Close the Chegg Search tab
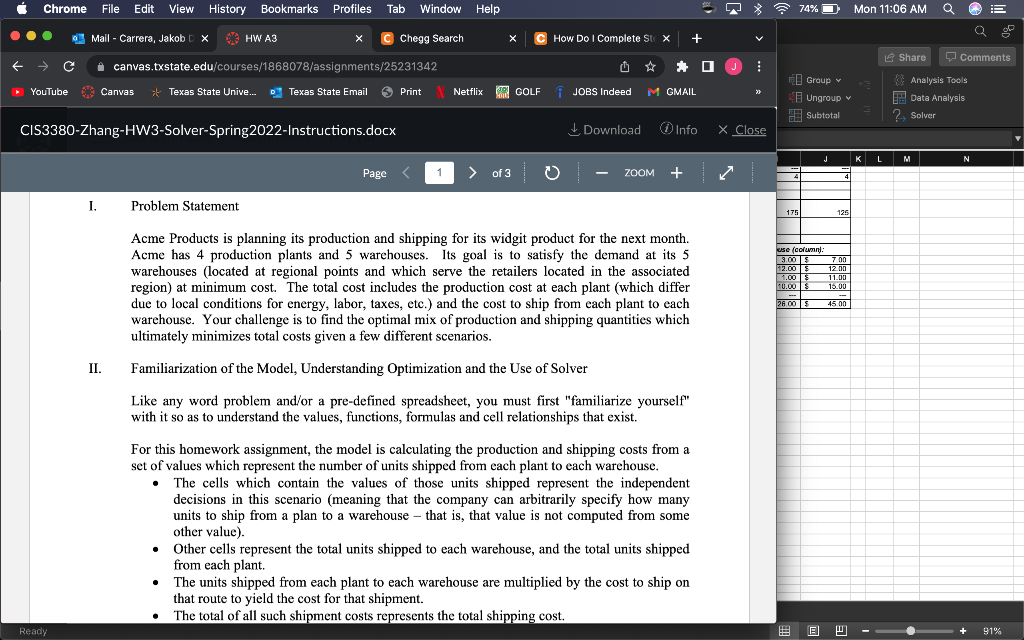The height and width of the screenshot is (640, 1024). 513,39
